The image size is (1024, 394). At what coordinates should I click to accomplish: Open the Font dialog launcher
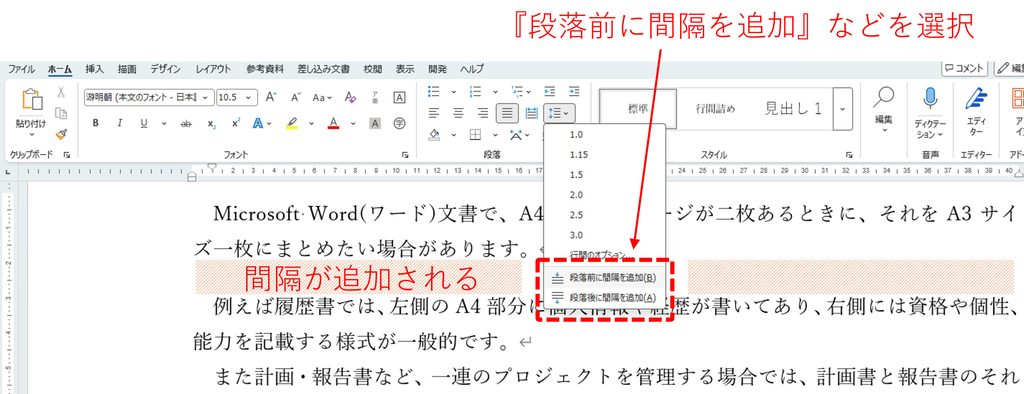(405, 155)
